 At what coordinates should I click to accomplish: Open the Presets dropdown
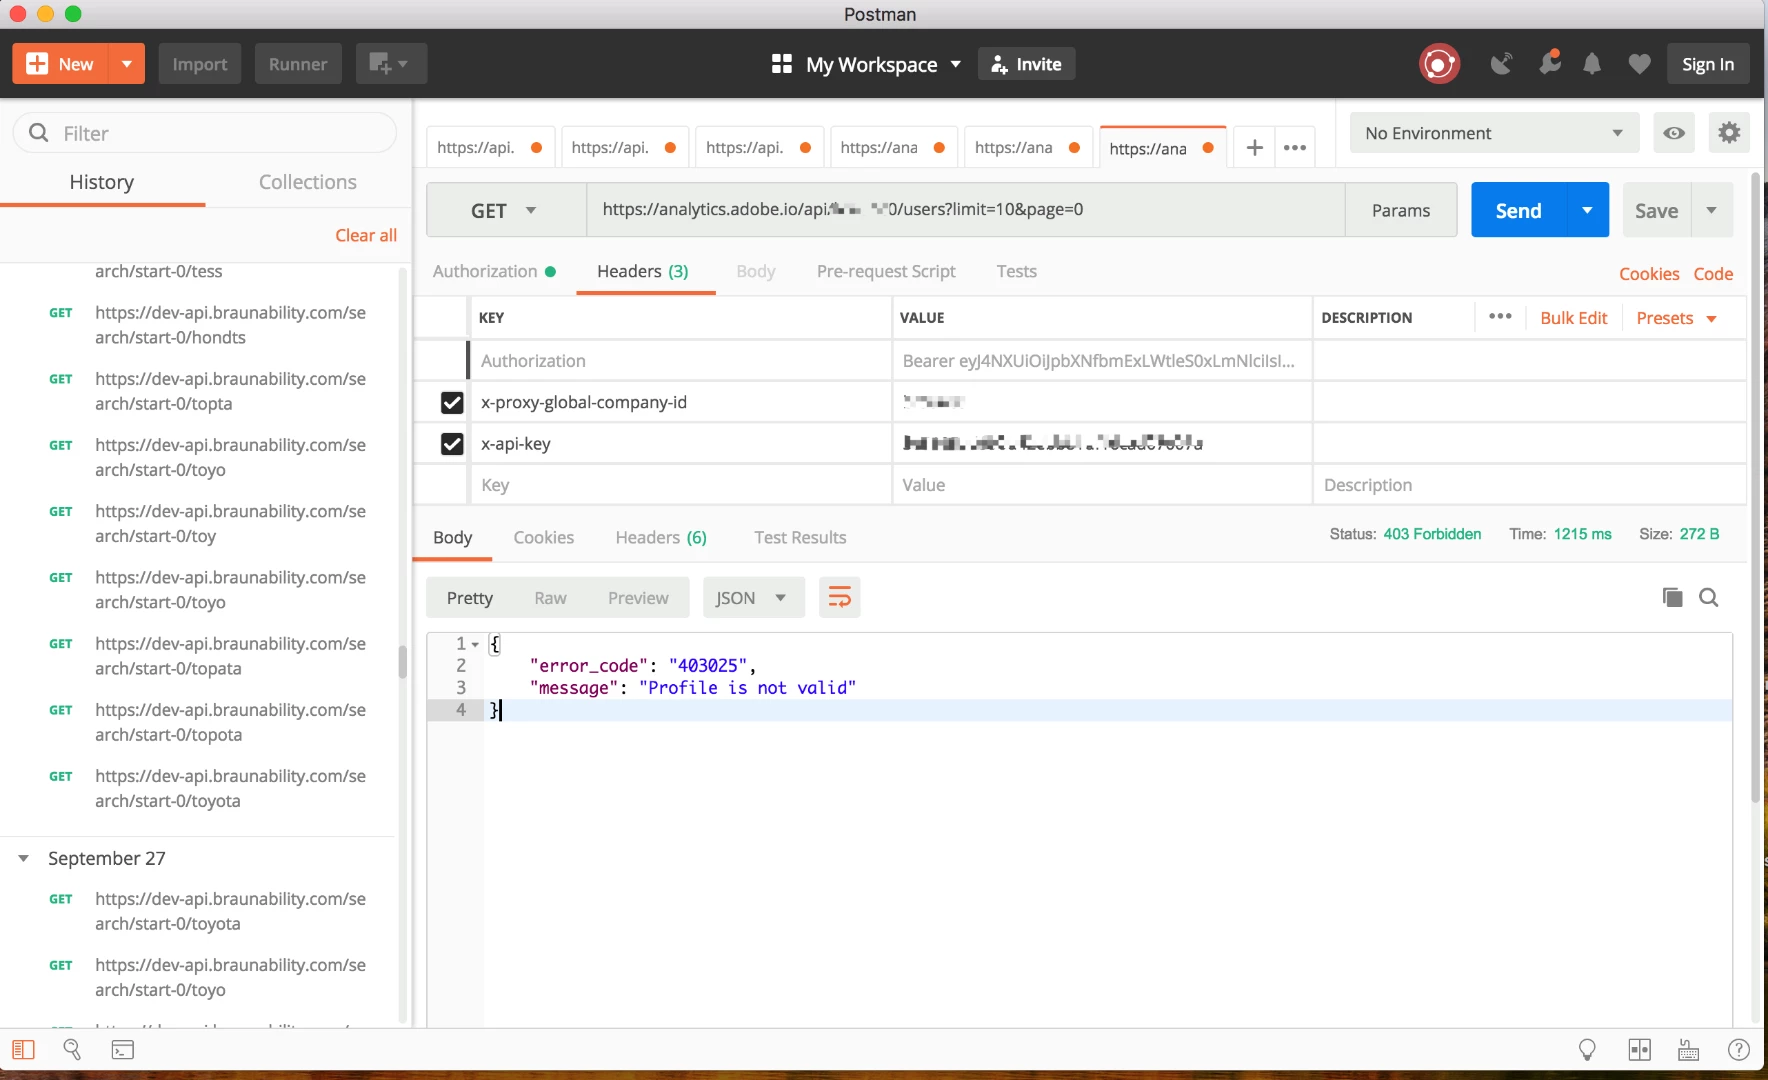click(1677, 318)
